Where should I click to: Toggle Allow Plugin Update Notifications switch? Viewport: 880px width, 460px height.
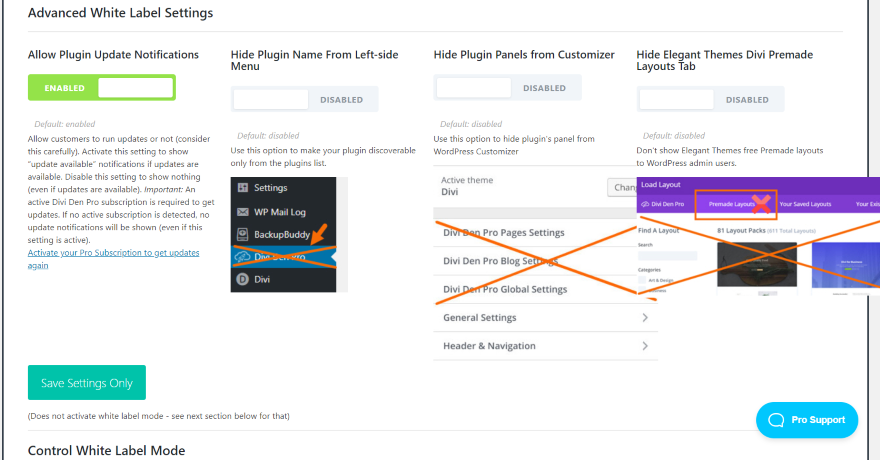coord(101,88)
